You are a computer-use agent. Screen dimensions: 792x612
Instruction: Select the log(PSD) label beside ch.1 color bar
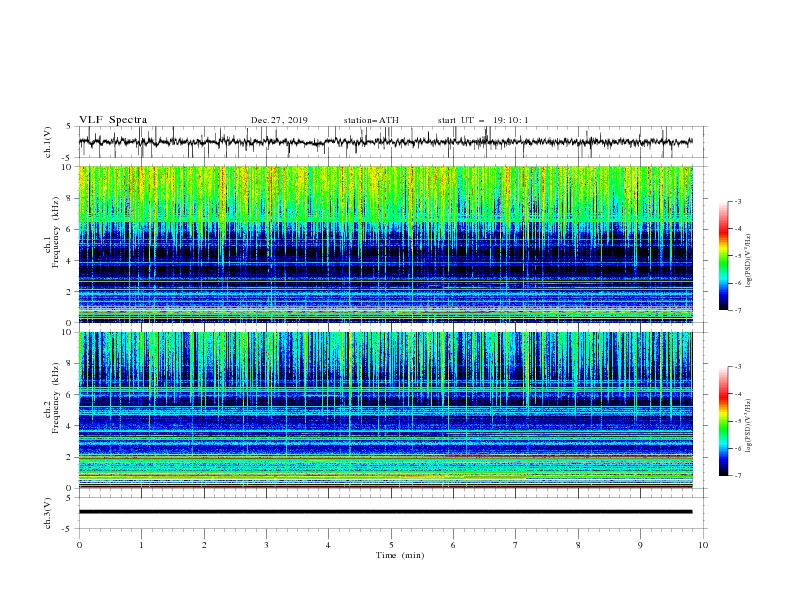tap(749, 261)
